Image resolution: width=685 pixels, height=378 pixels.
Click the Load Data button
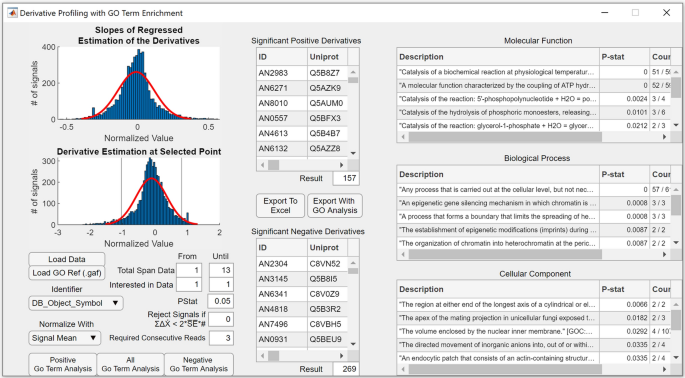pyautogui.click(x=66, y=259)
